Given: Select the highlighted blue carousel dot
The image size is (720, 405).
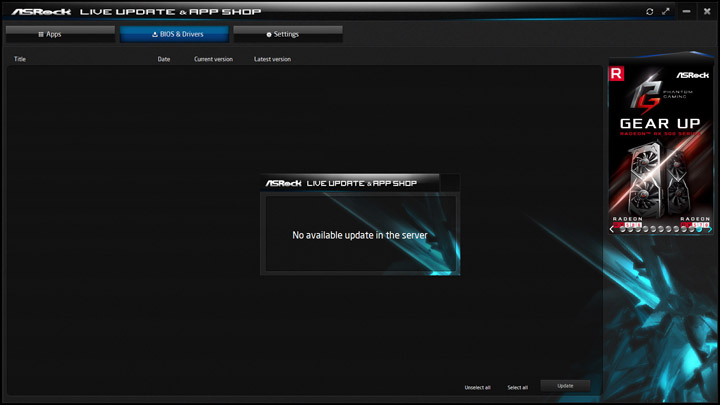Looking at the screenshot, I should point(699,229).
